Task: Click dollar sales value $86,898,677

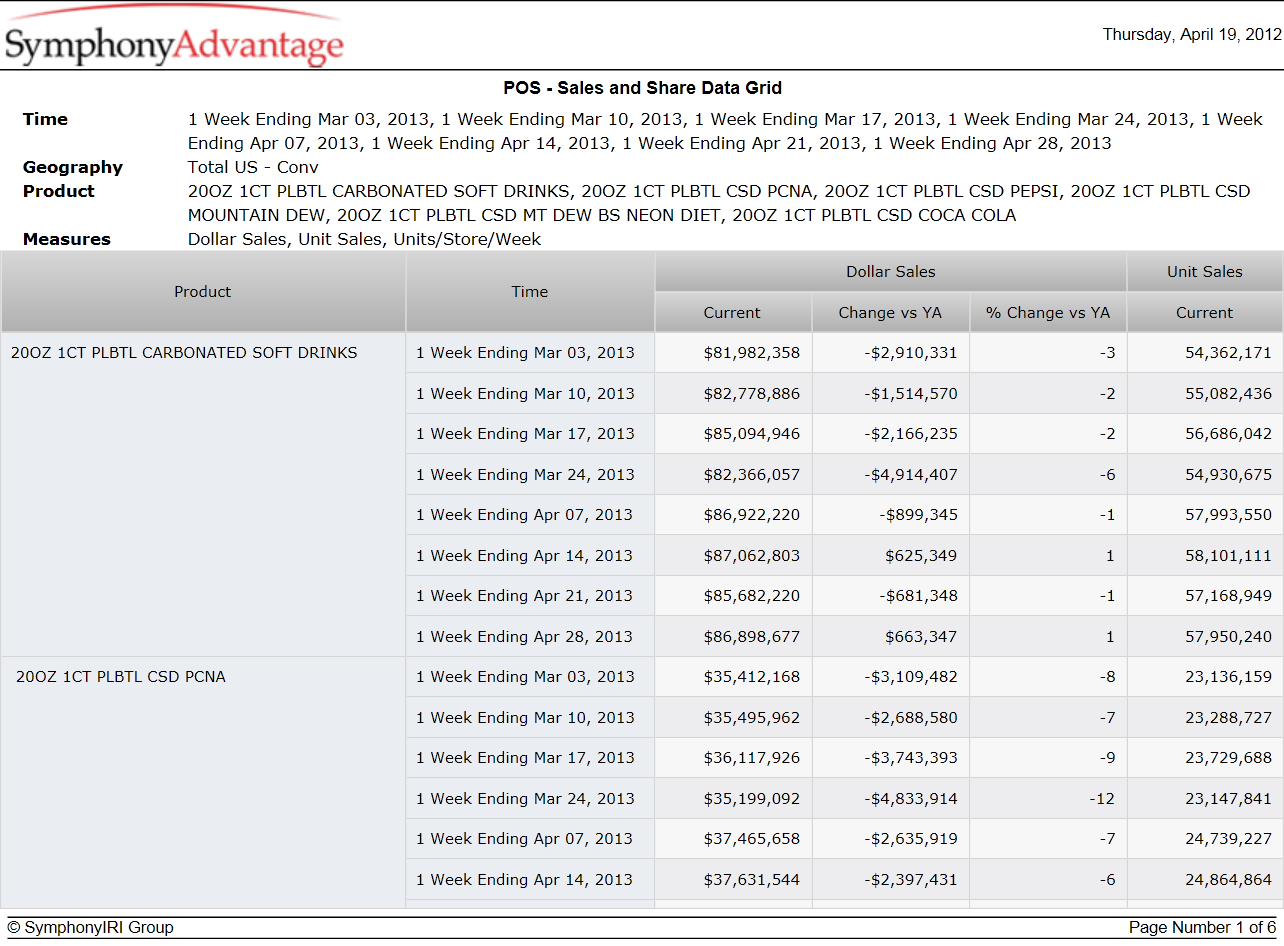Action: click(752, 637)
